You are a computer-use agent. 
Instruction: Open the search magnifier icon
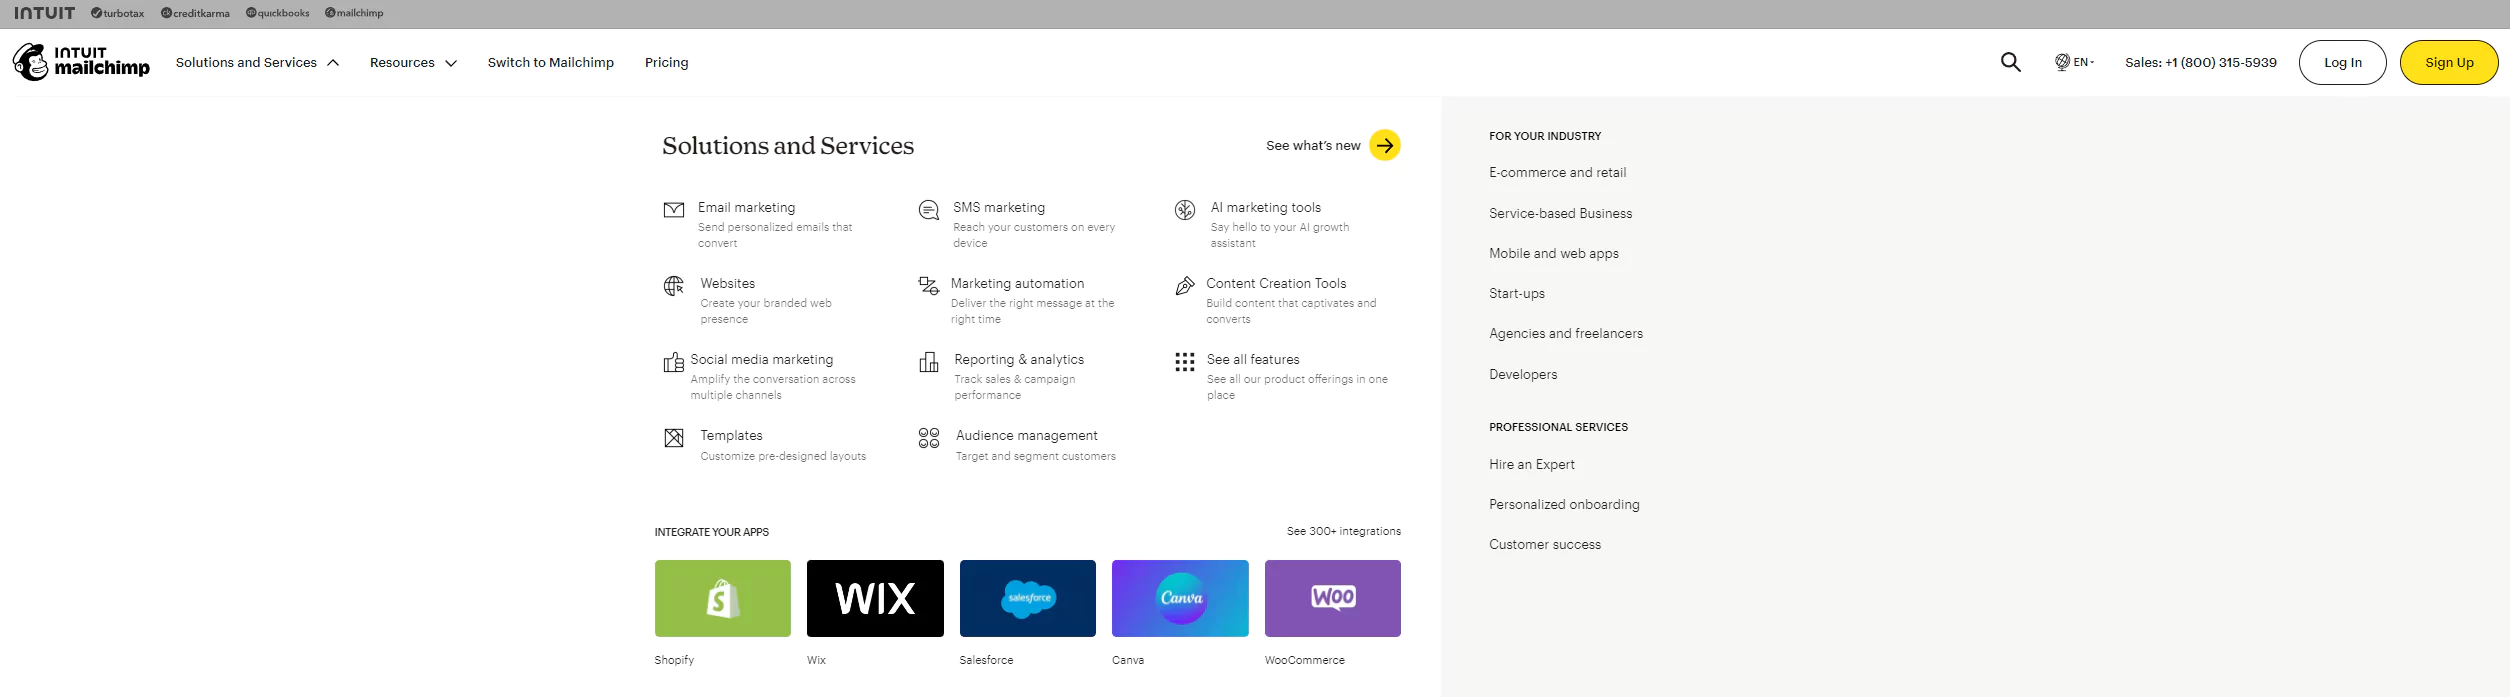pyautogui.click(x=2010, y=62)
